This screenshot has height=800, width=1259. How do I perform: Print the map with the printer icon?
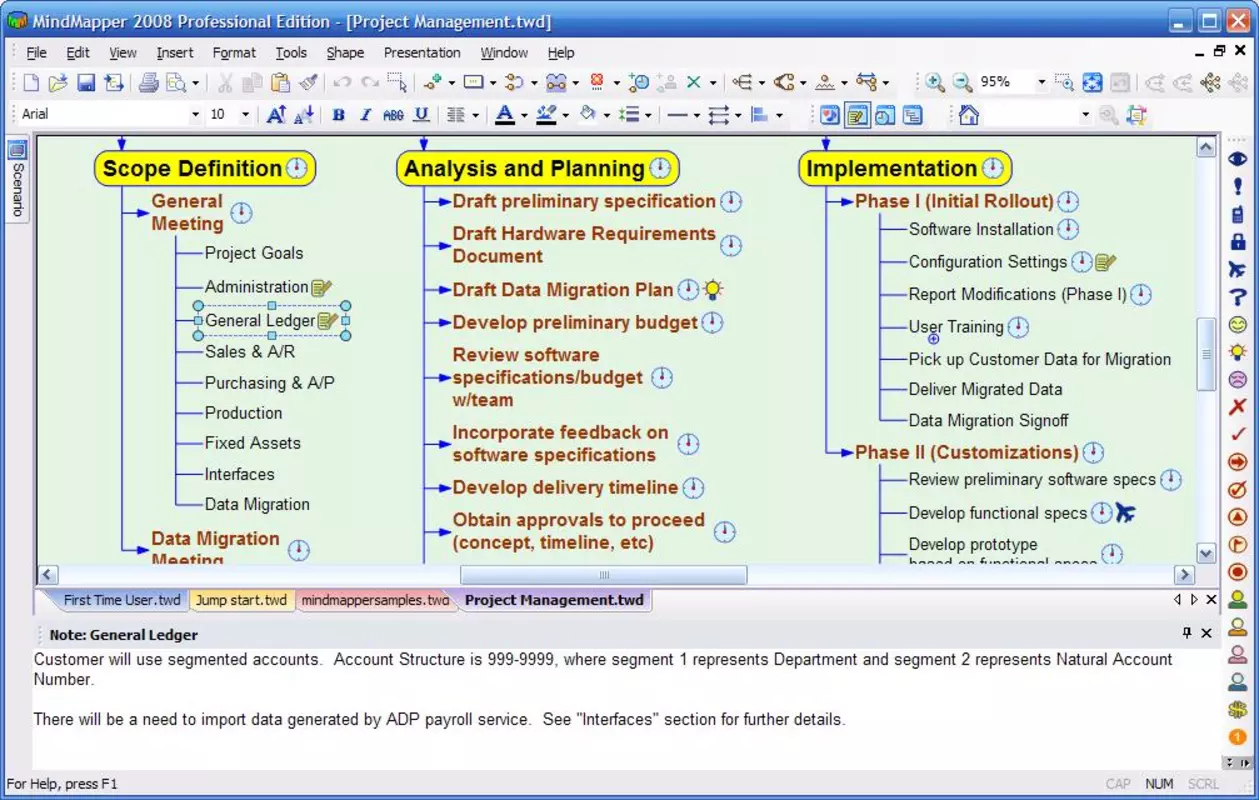pyautogui.click(x=148, y=83)
